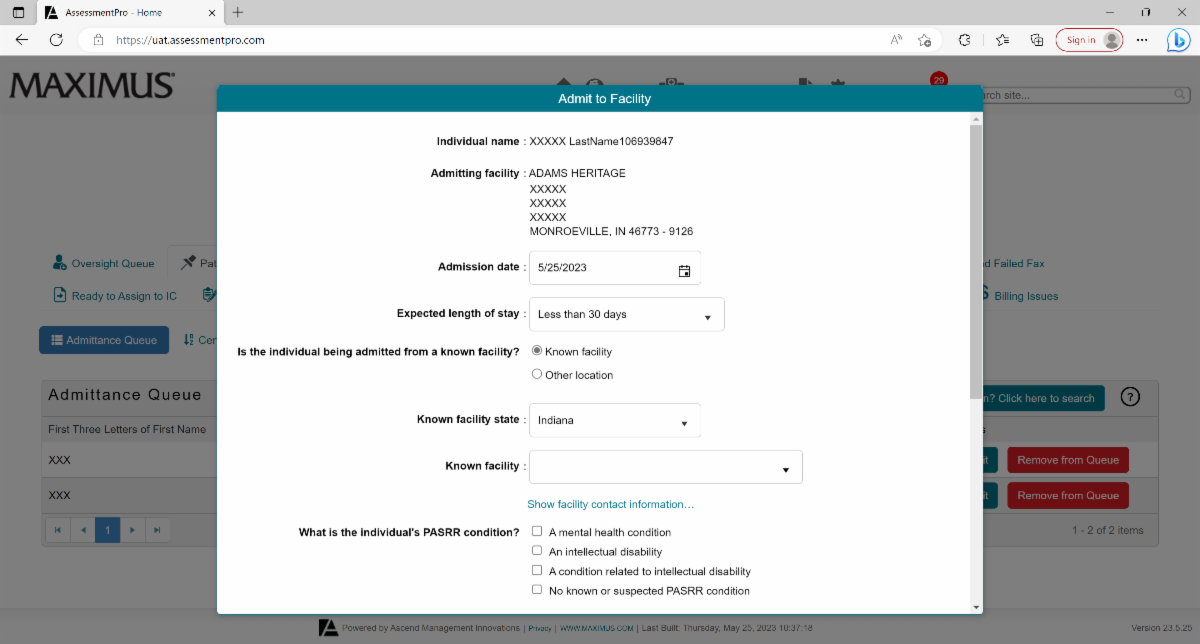Open browser Settings and more menu
The image size is (1200, 644).
coord(1142,40)
